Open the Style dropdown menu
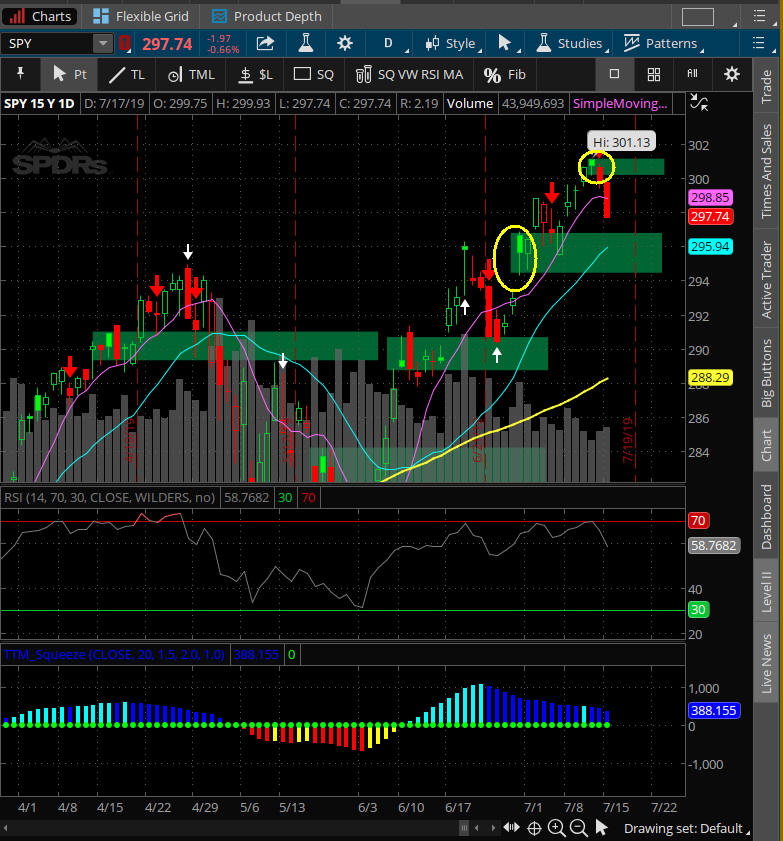This screenshot has width=783, height=841. [x=451, y=43]
